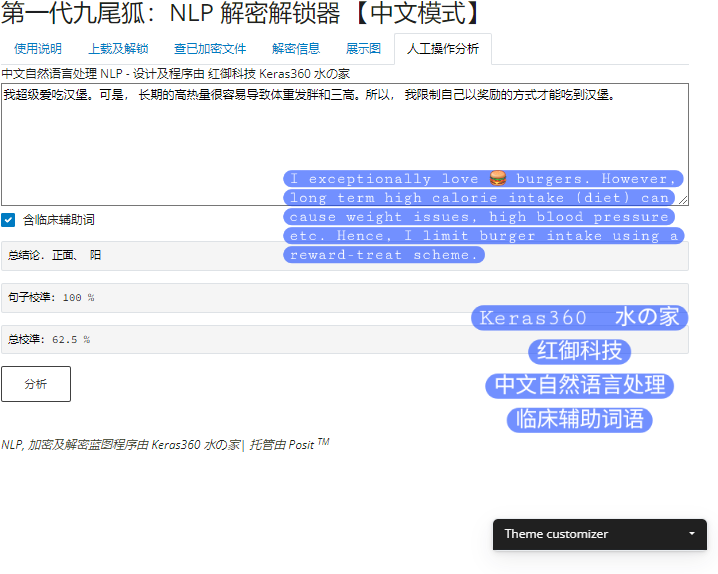Click the burger emoji in the English translation

click(497, 179)
